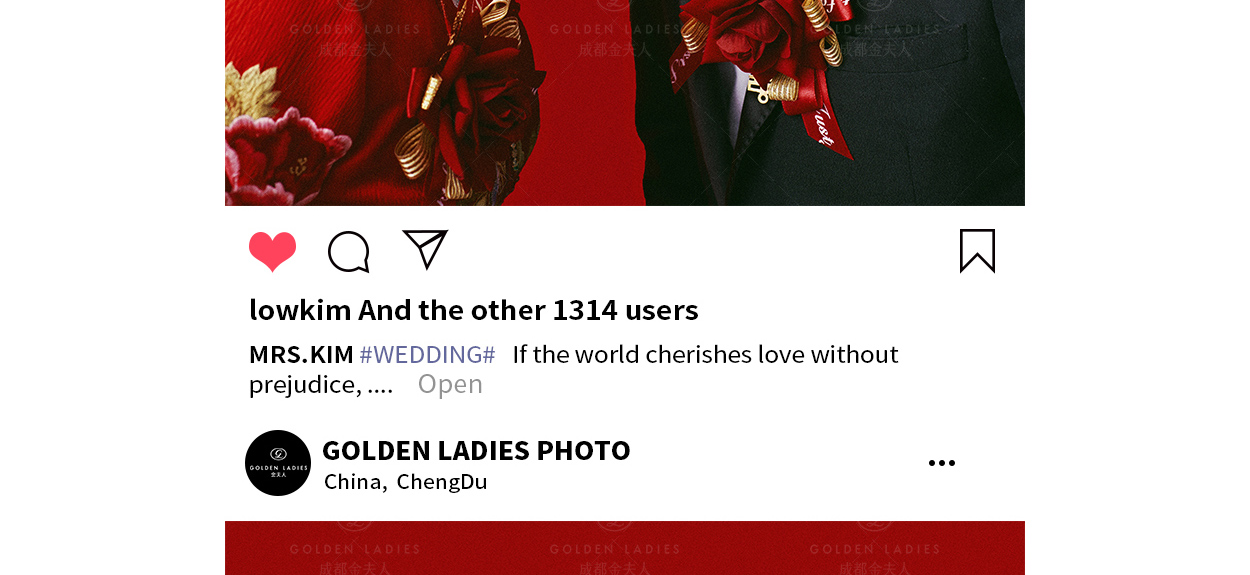Open comments via the speech bubble icon
Screen dimensions: 1250x575
click(349, 251)
